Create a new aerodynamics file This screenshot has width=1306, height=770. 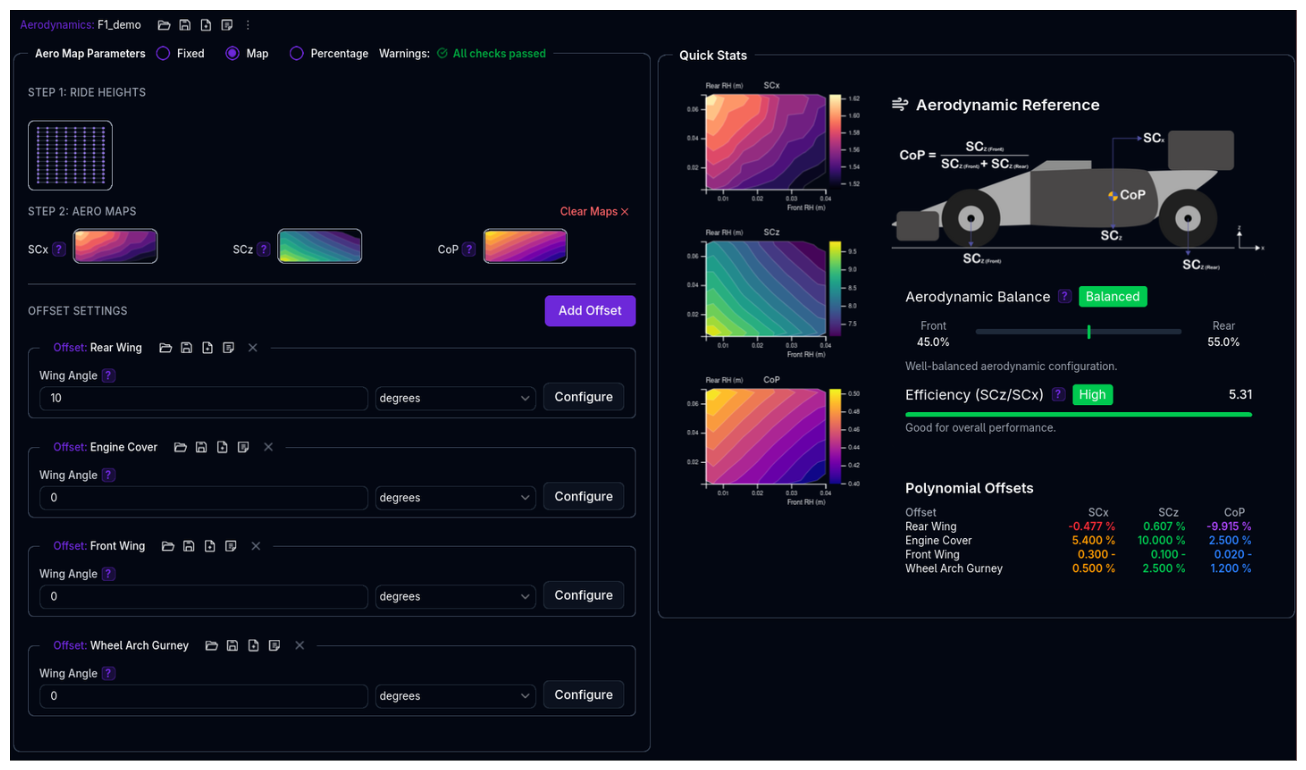tap(207, 25)
